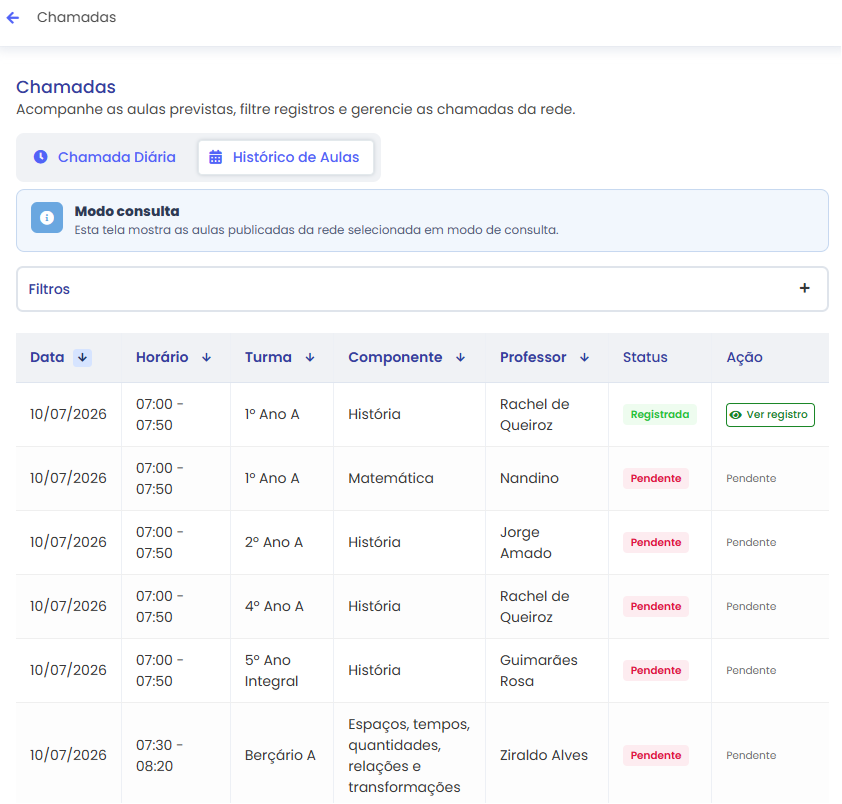Viewport: 842px width, 804px height.
Task: View the record with Ver registro button
Action: [770, 415]
